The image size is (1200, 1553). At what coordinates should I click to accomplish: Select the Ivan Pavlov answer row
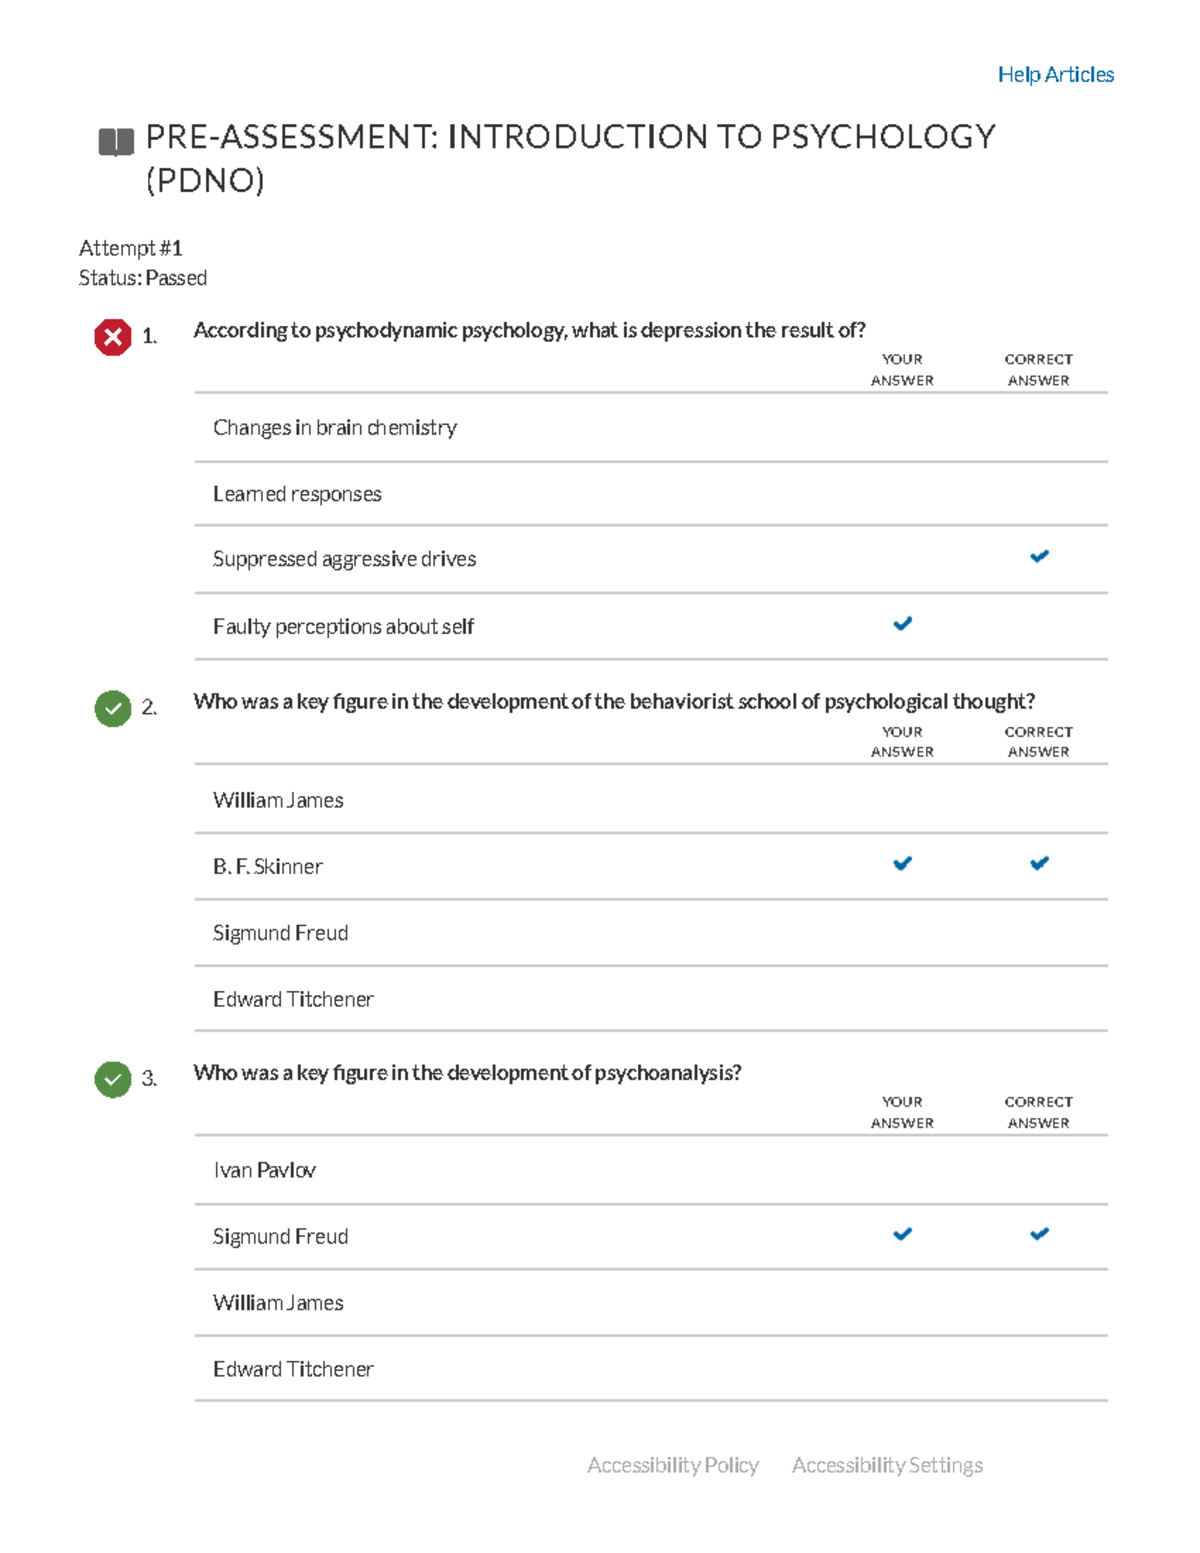pyautogui.click(x=264, y=1170)
